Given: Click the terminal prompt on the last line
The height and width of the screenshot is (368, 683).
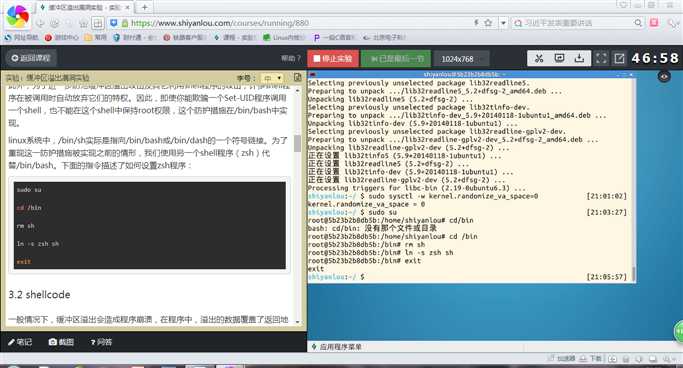Looking at the screenshot, I should [x=336, y=277].
